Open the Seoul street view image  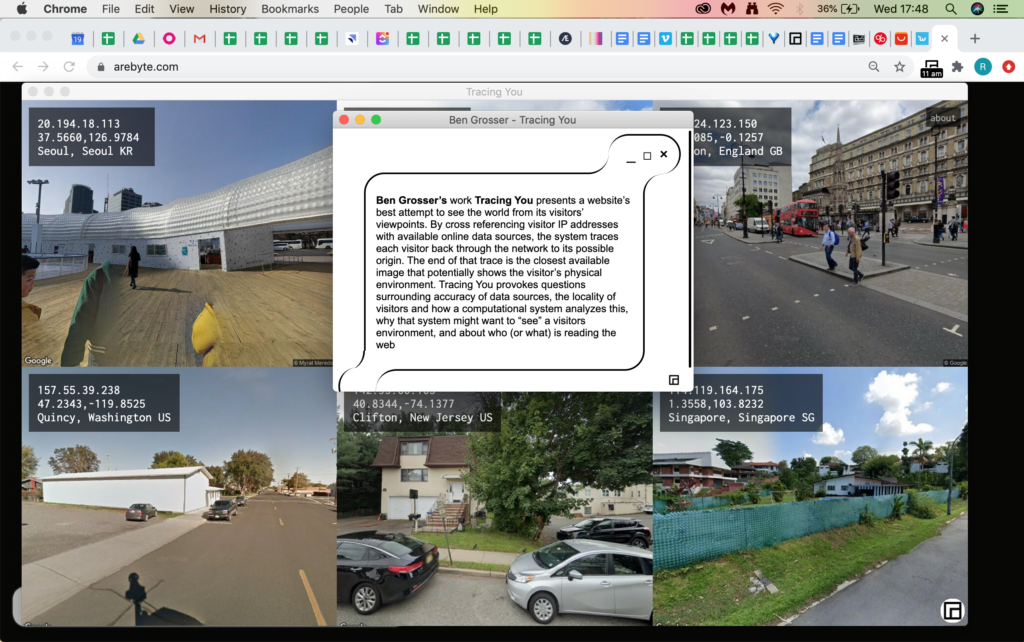point(179,233)
